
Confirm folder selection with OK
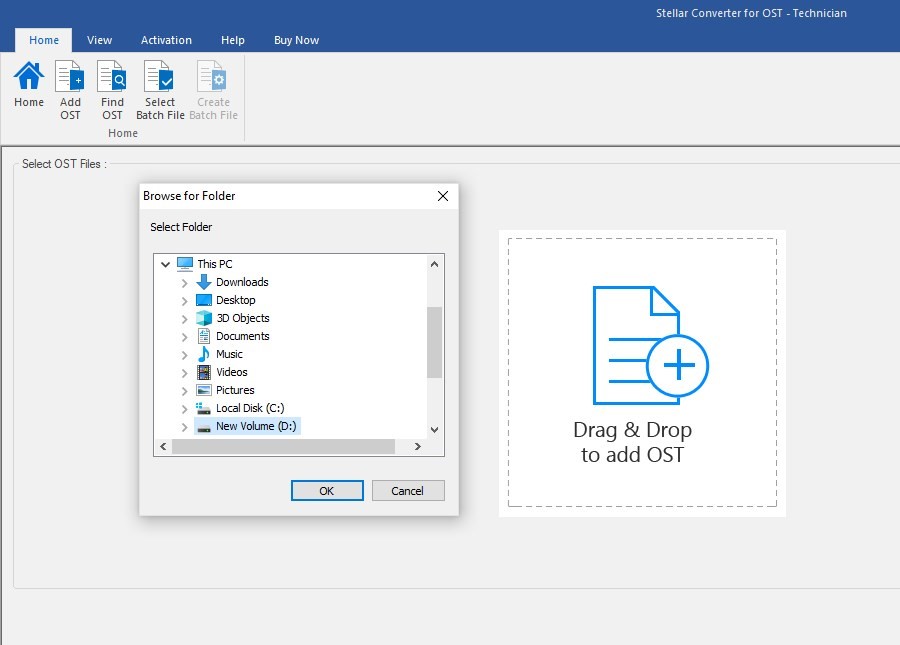327,491
